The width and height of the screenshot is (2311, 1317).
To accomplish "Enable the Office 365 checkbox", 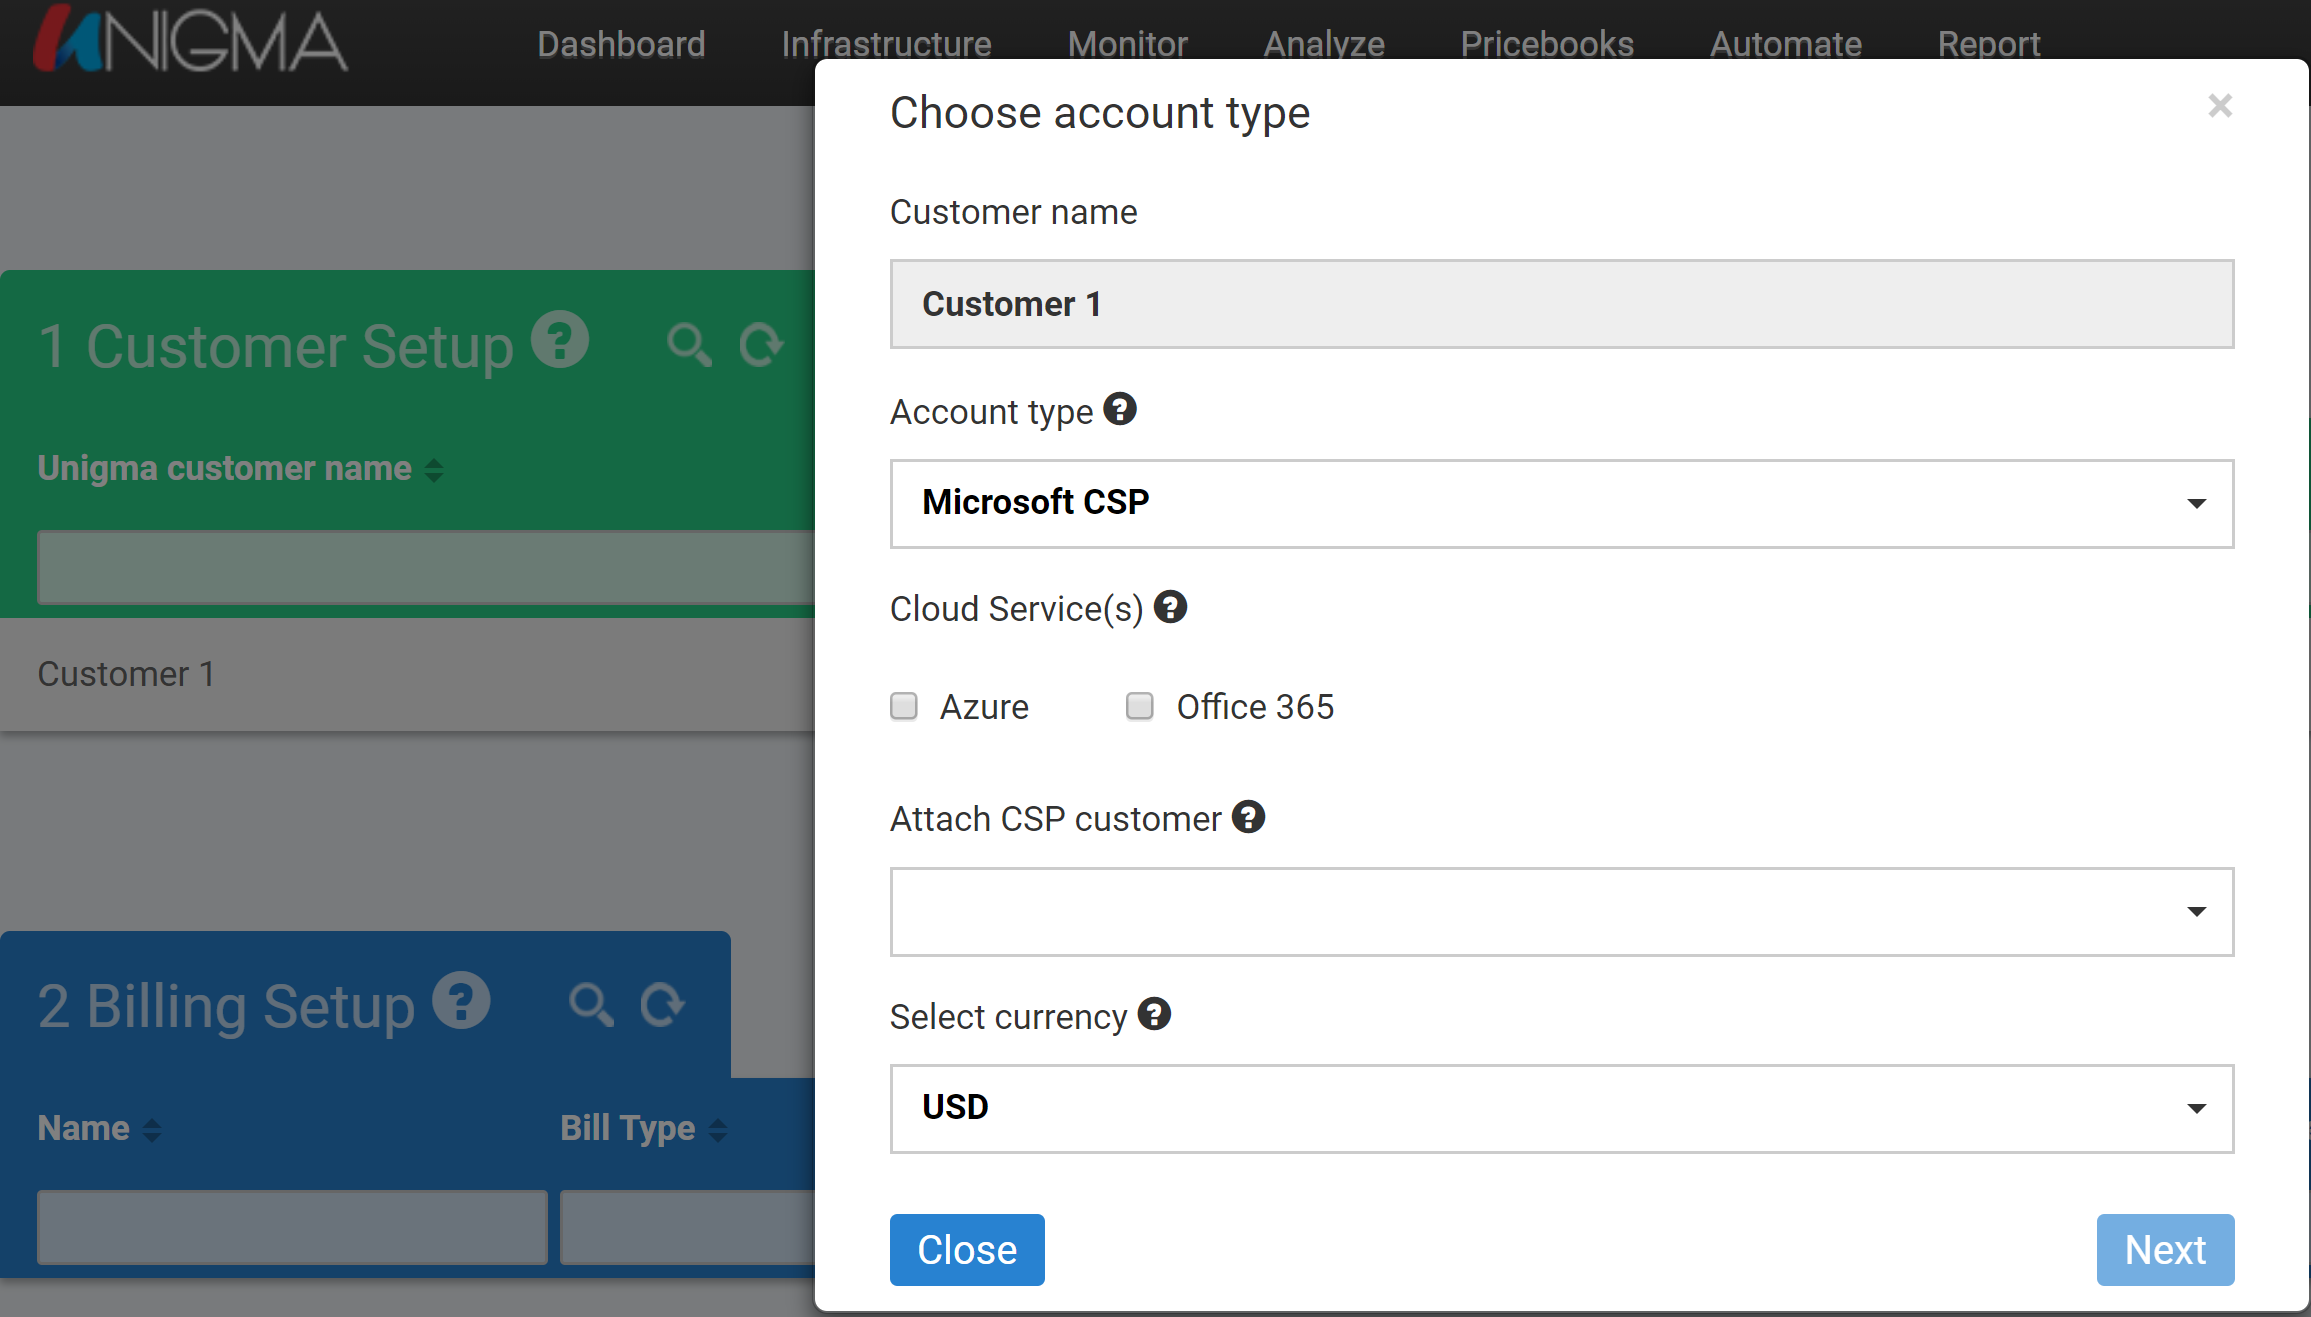I will 1140,706.
